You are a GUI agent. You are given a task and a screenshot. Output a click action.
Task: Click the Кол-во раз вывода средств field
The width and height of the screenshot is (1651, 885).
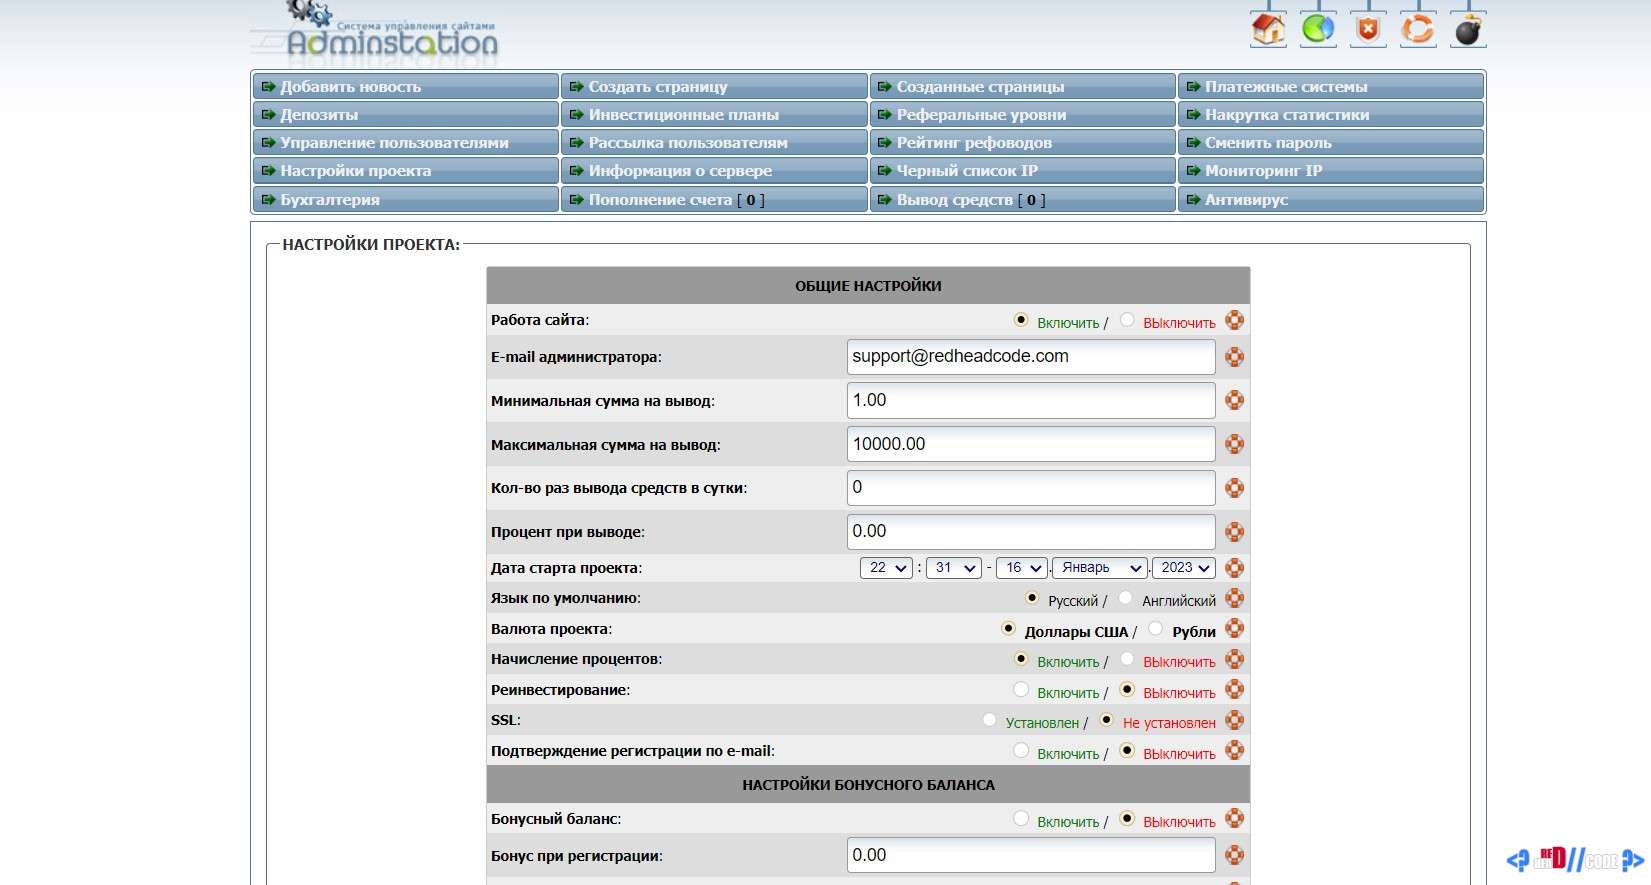tap(1031, 488)
